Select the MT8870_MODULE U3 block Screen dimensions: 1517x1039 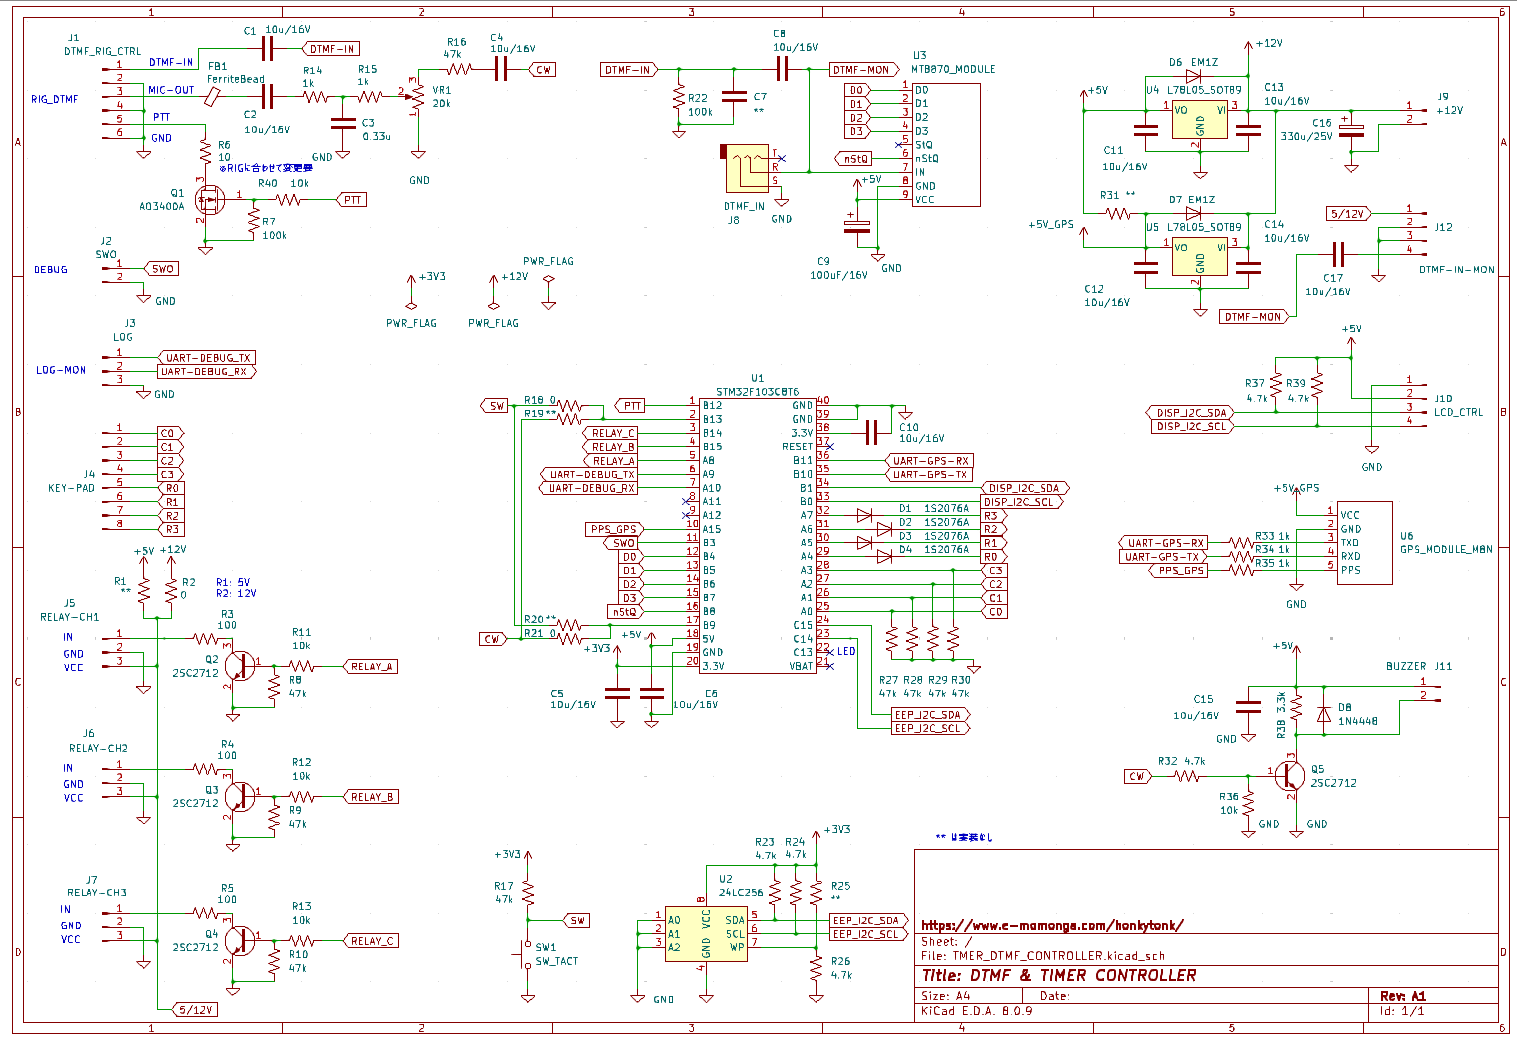pyautogui.click(x=945, y=145)
